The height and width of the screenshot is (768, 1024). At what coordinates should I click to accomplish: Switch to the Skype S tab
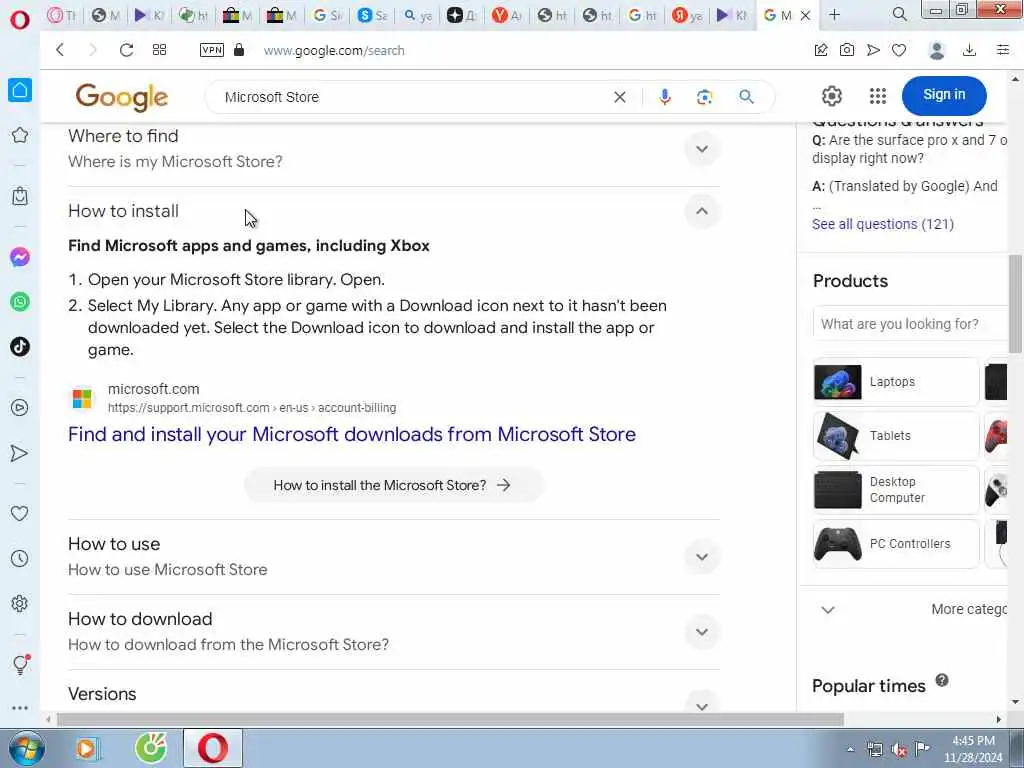point(373,15)
